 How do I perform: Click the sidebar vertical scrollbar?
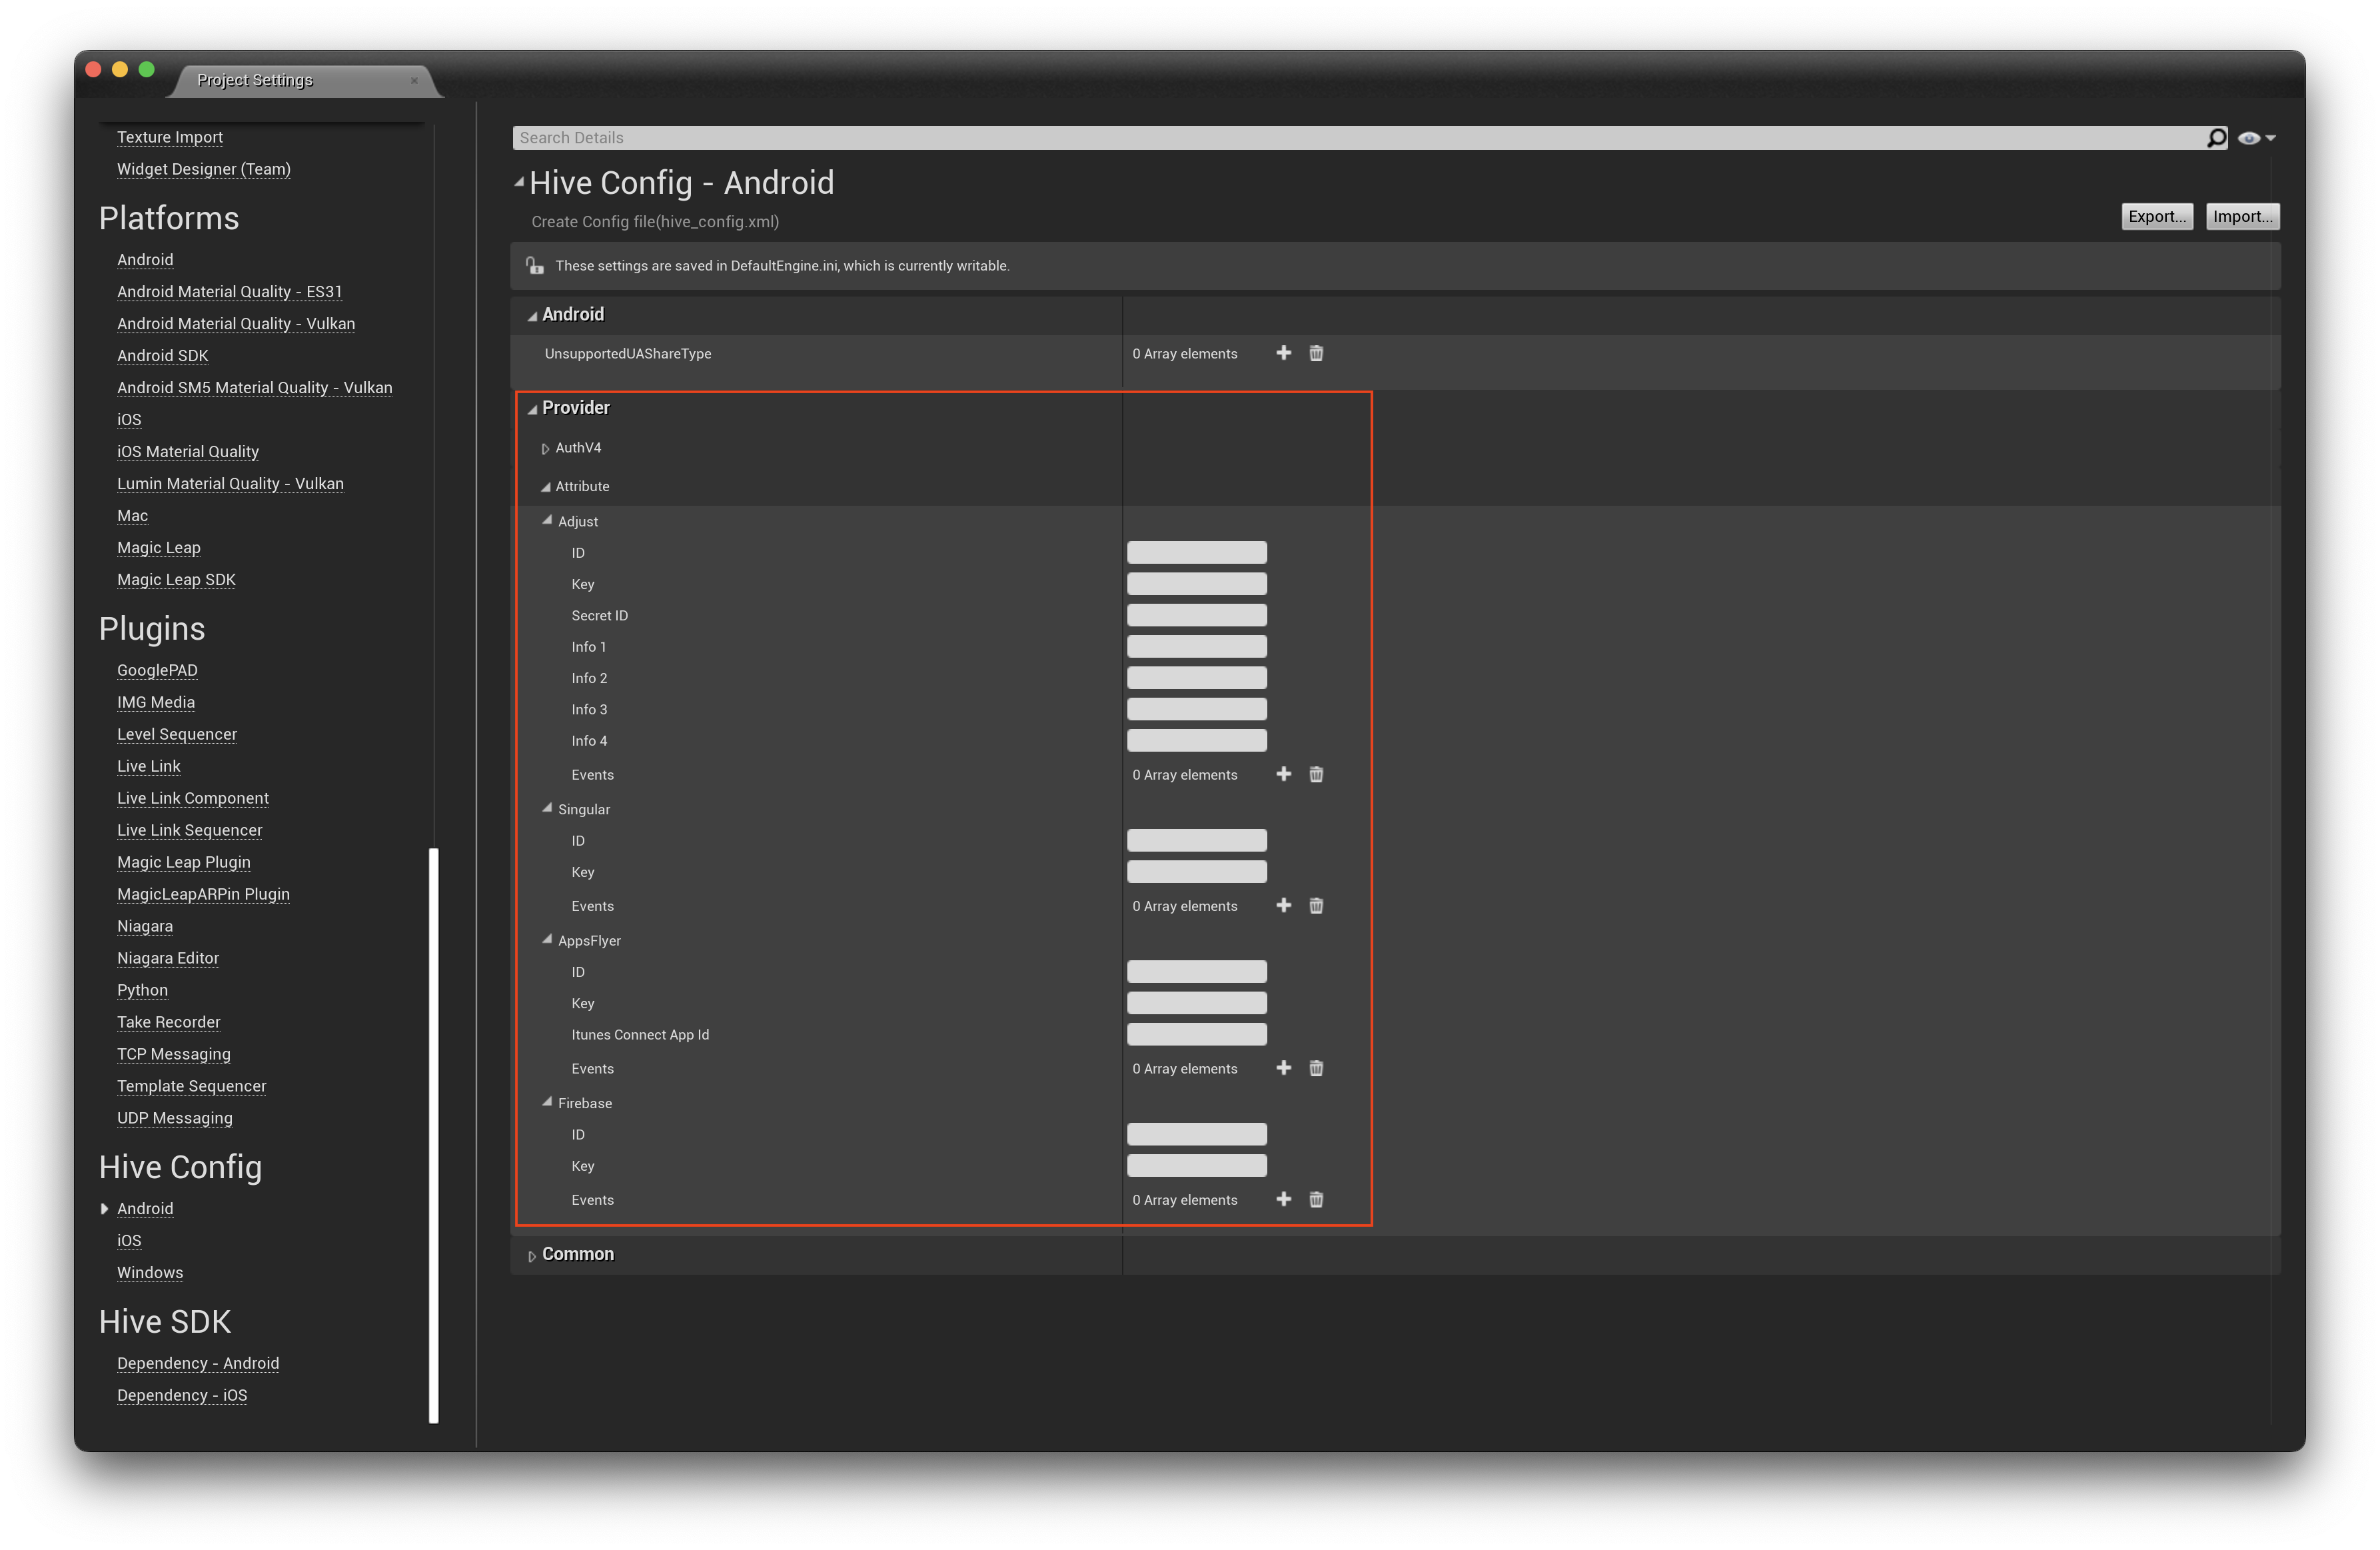tap(434, 1135)
